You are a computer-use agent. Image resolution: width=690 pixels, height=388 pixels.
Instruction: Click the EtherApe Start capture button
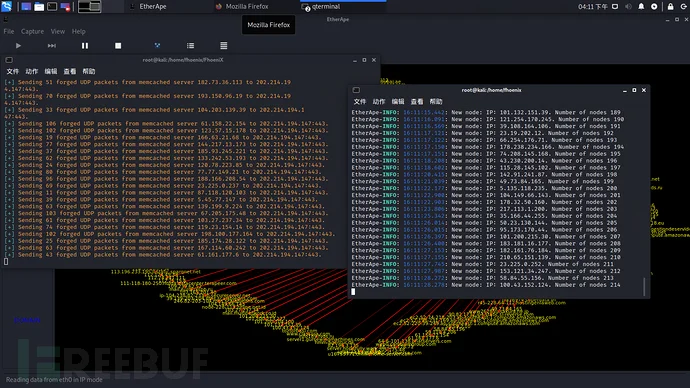[x=18, y=45]
